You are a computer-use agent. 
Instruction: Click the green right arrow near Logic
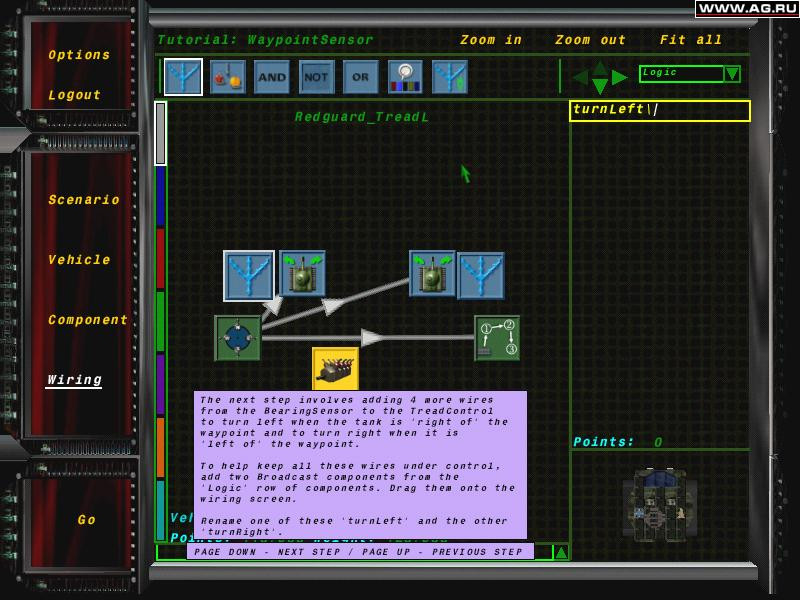pos(619,78)
